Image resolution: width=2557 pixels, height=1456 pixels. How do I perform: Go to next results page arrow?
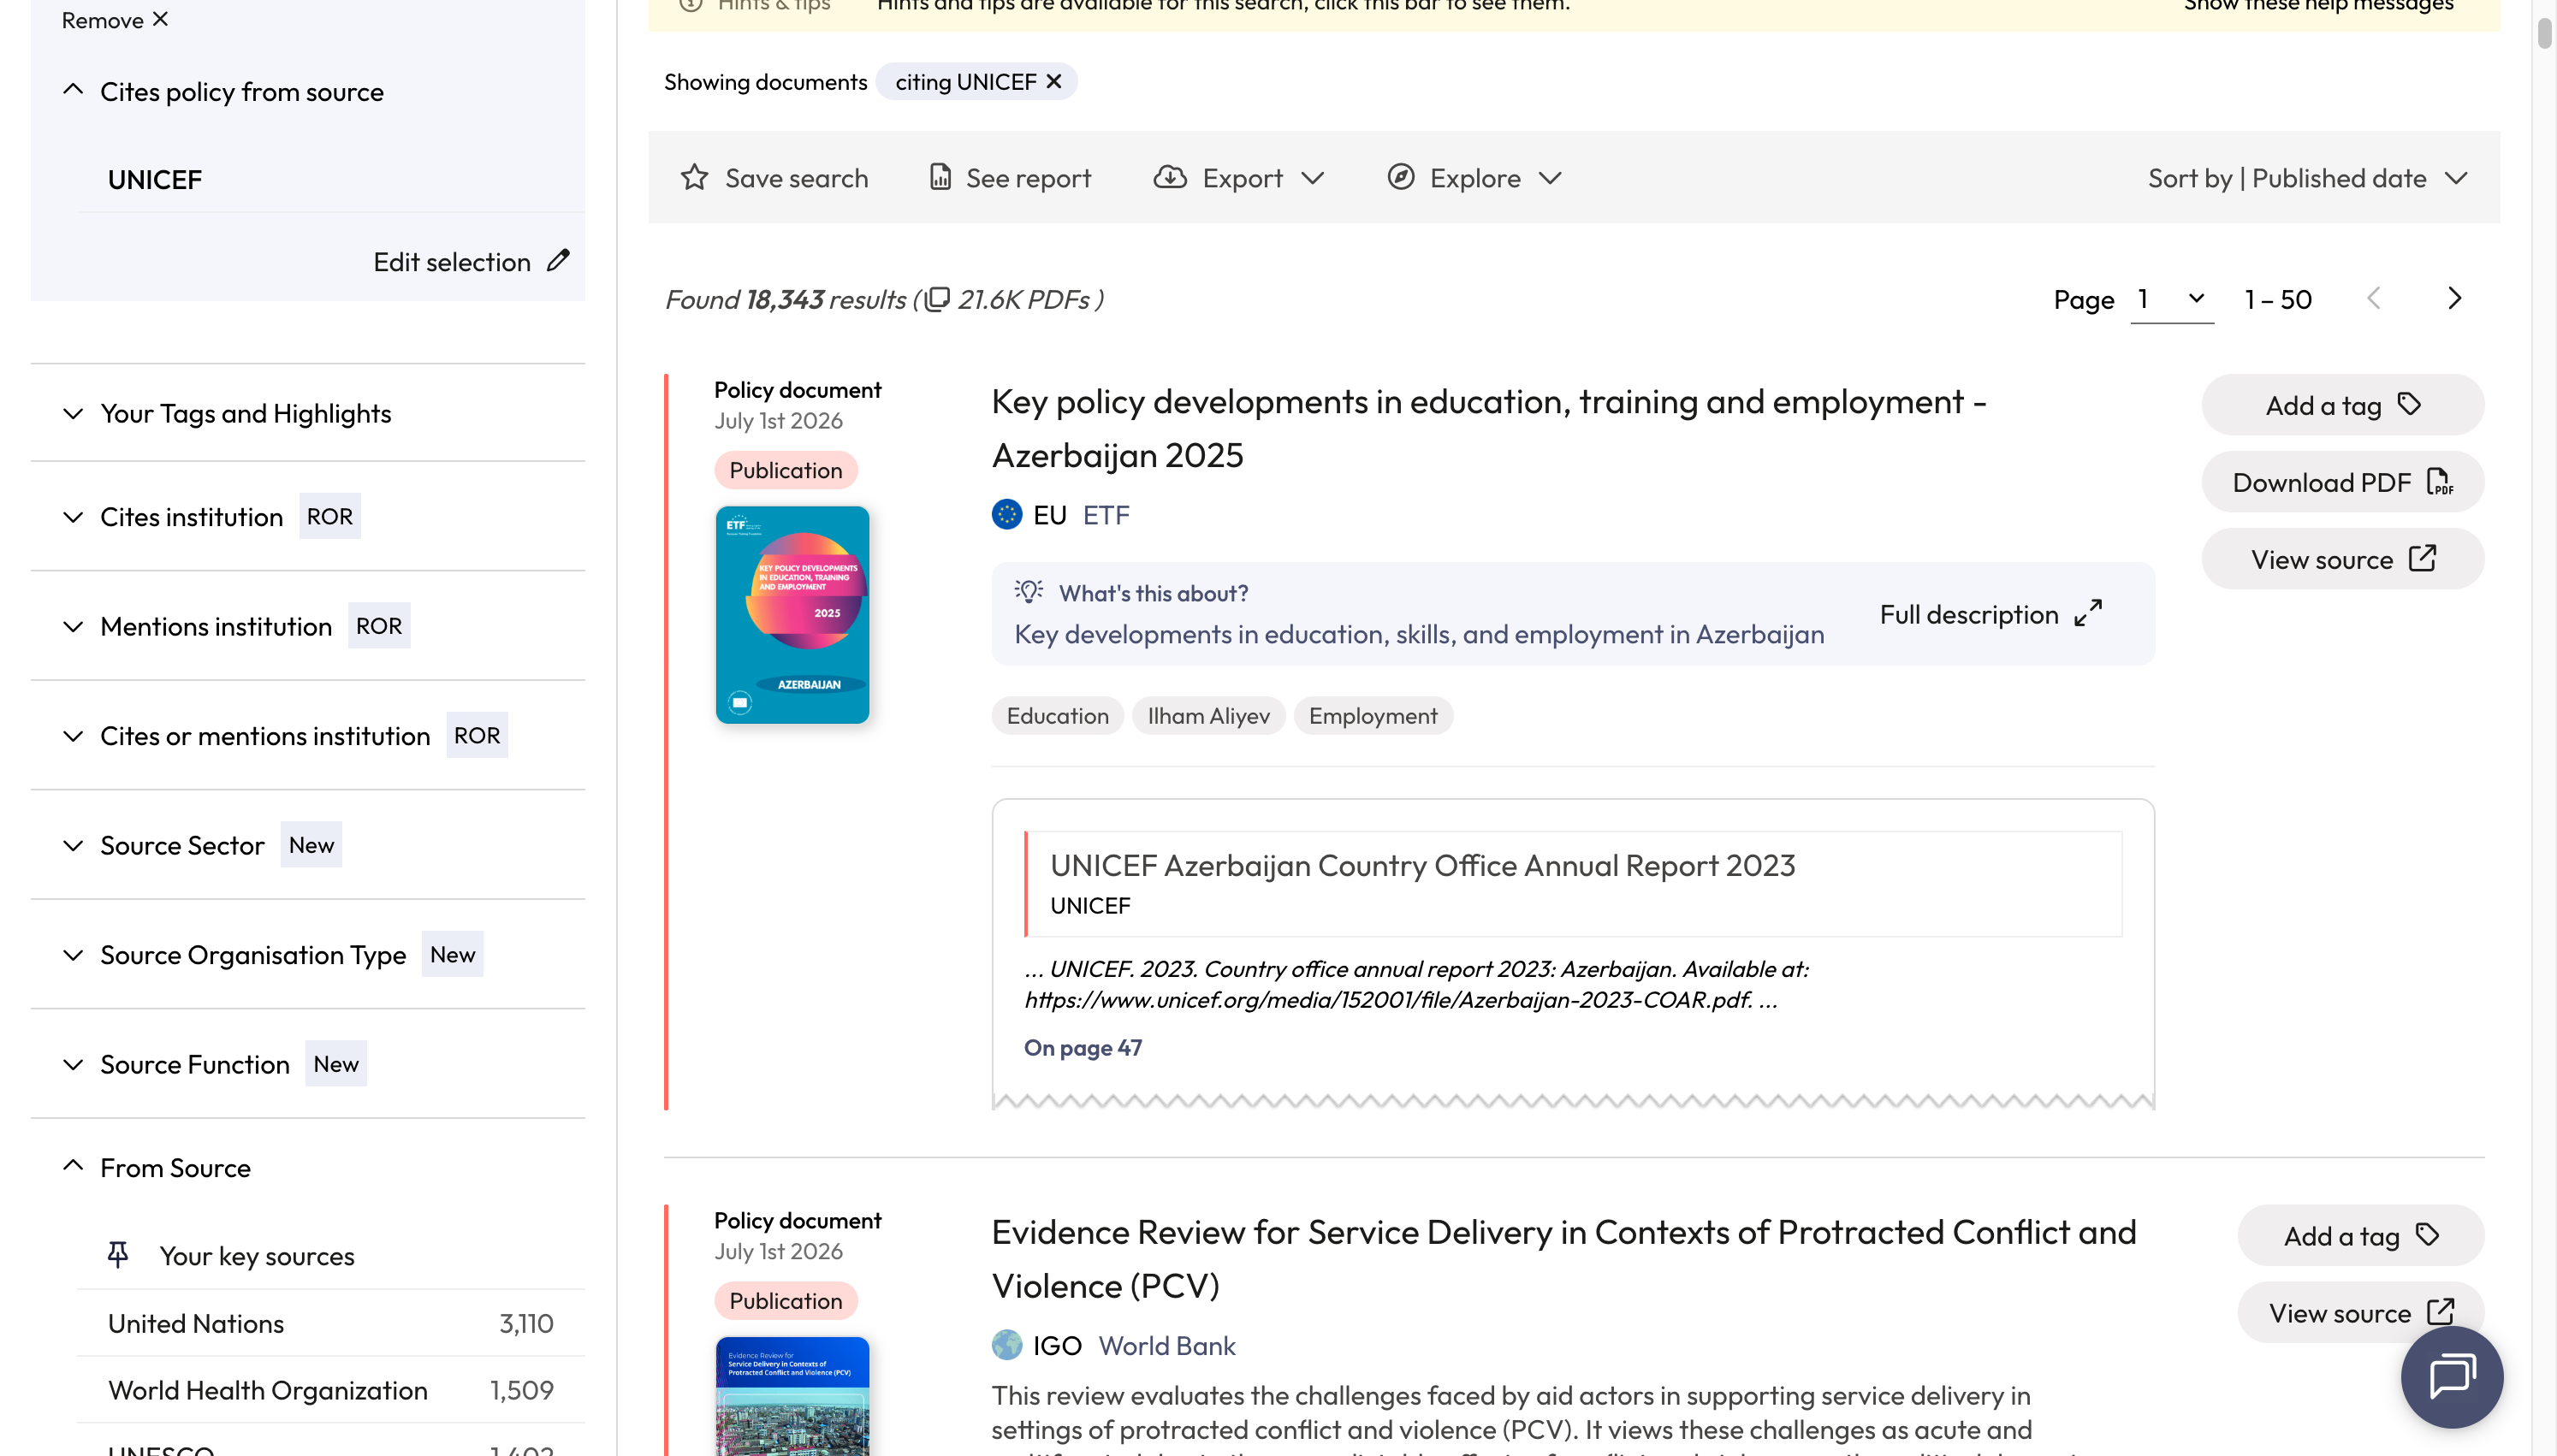click(x=2454, y=299)
